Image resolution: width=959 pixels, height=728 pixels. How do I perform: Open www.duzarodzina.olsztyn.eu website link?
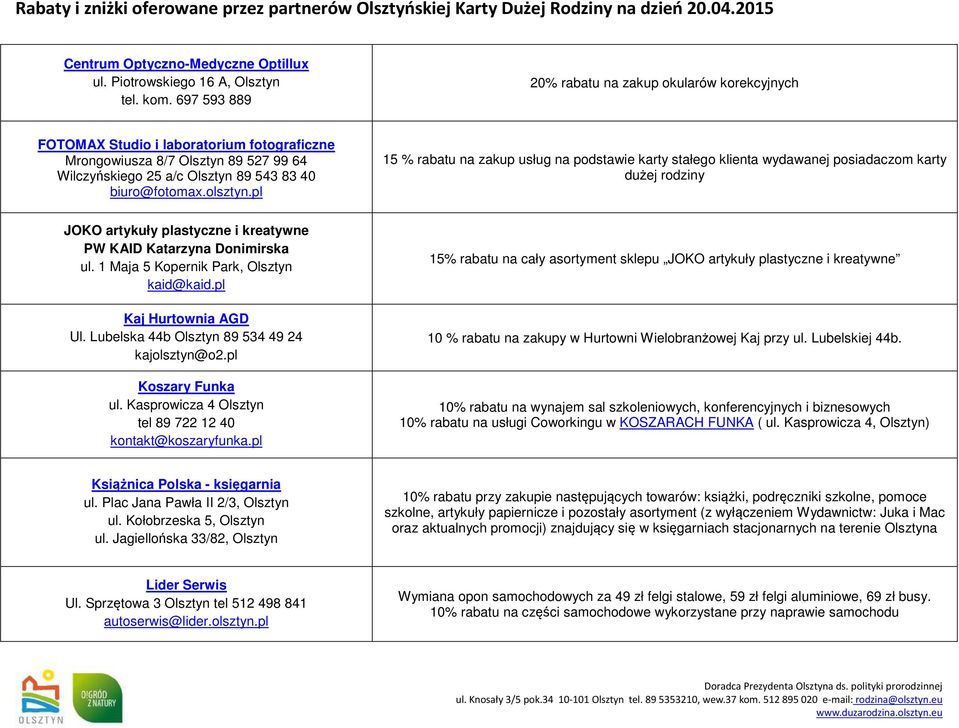tap(879, 713)
